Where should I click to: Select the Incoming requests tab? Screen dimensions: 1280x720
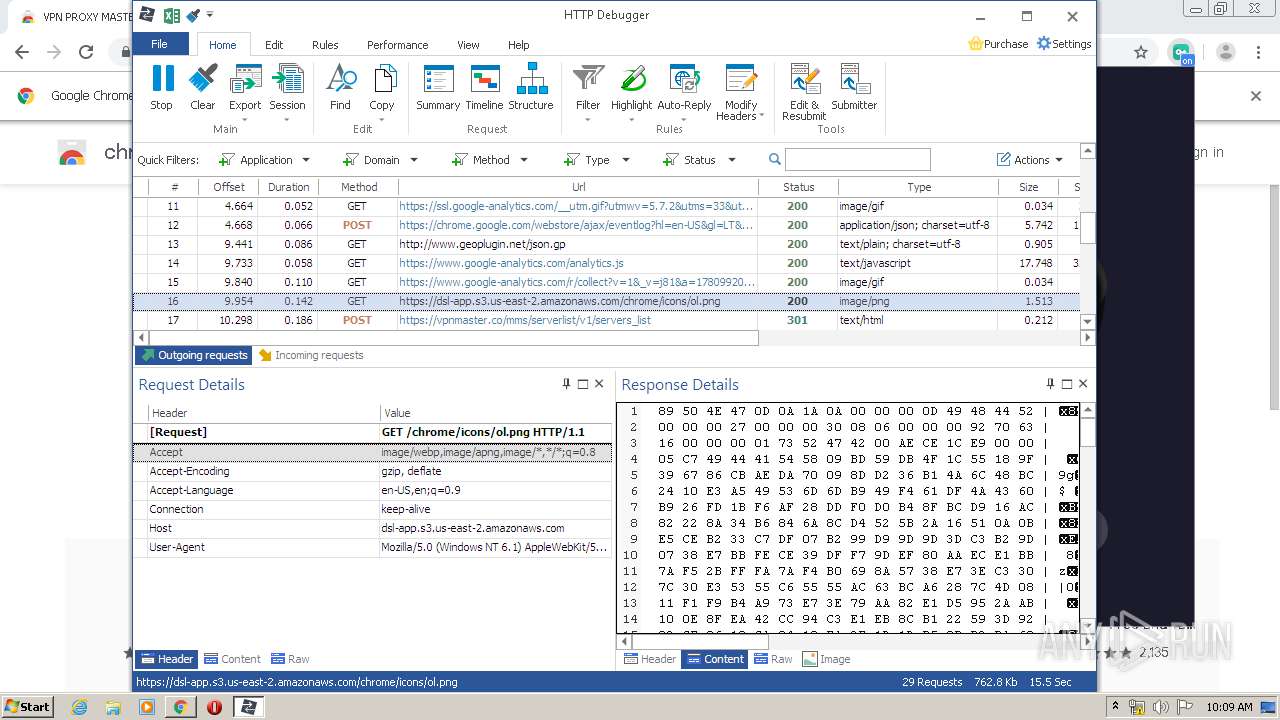pos(311,355)
